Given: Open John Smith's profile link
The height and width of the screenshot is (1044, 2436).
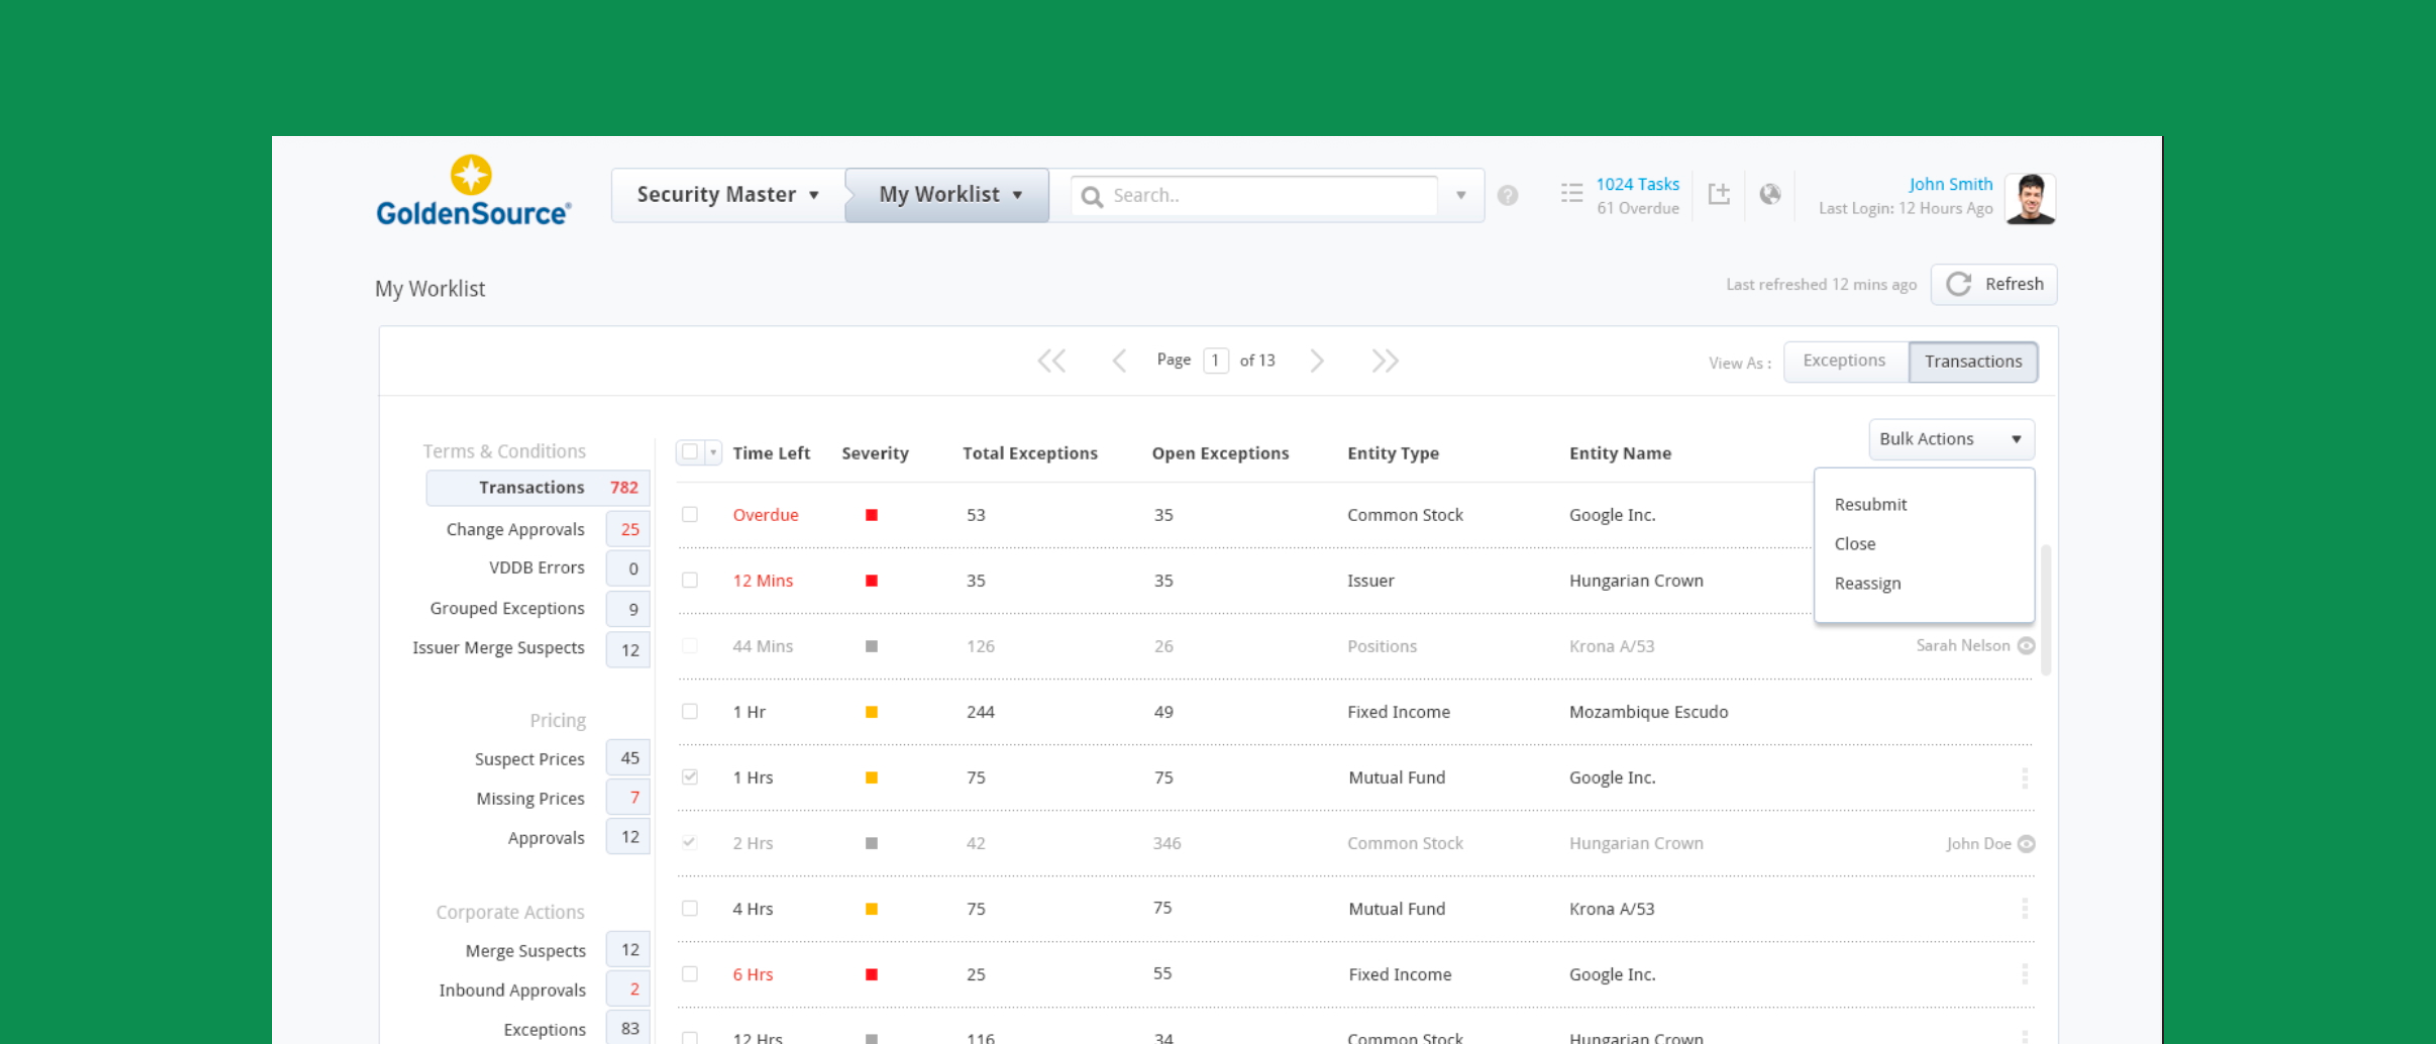Looking at the screenshot, I should point(1950,184).
